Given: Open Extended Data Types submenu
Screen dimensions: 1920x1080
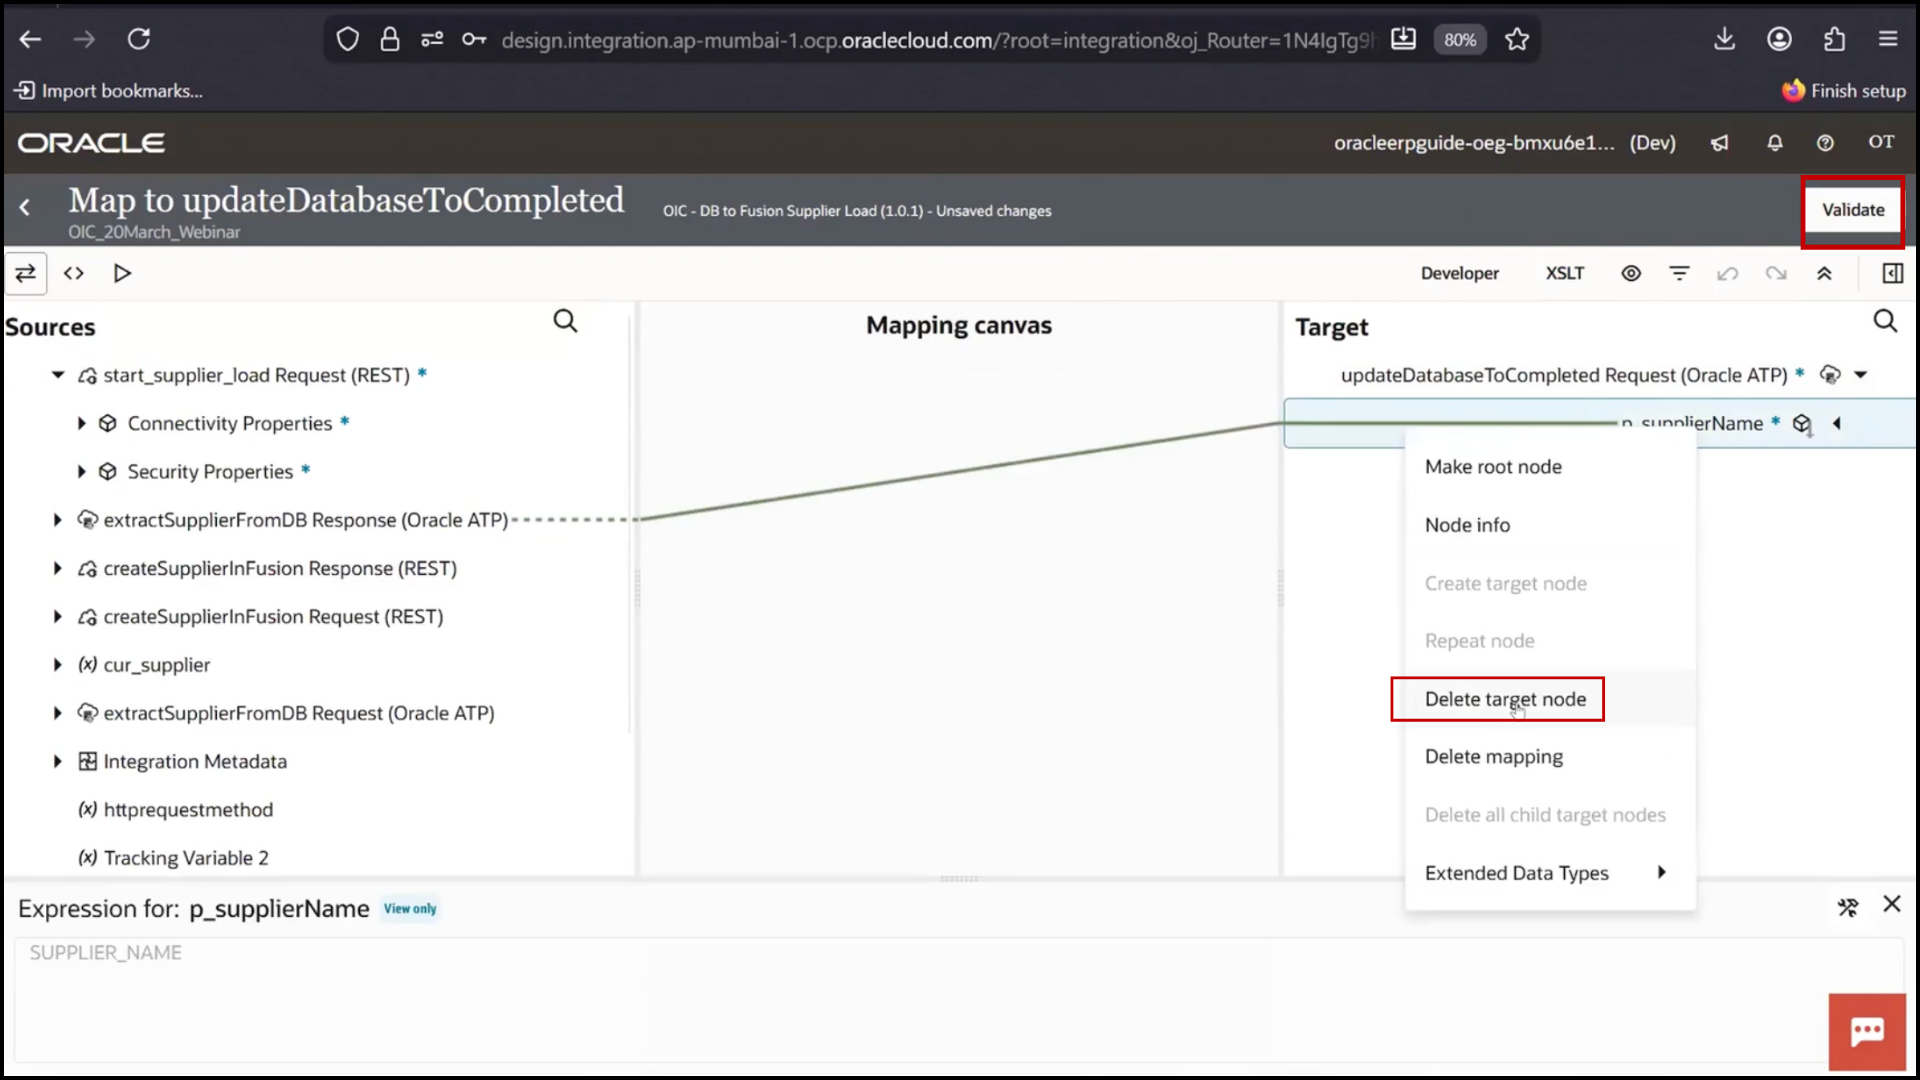Looking at the screenshot, I should [1549, 873].
